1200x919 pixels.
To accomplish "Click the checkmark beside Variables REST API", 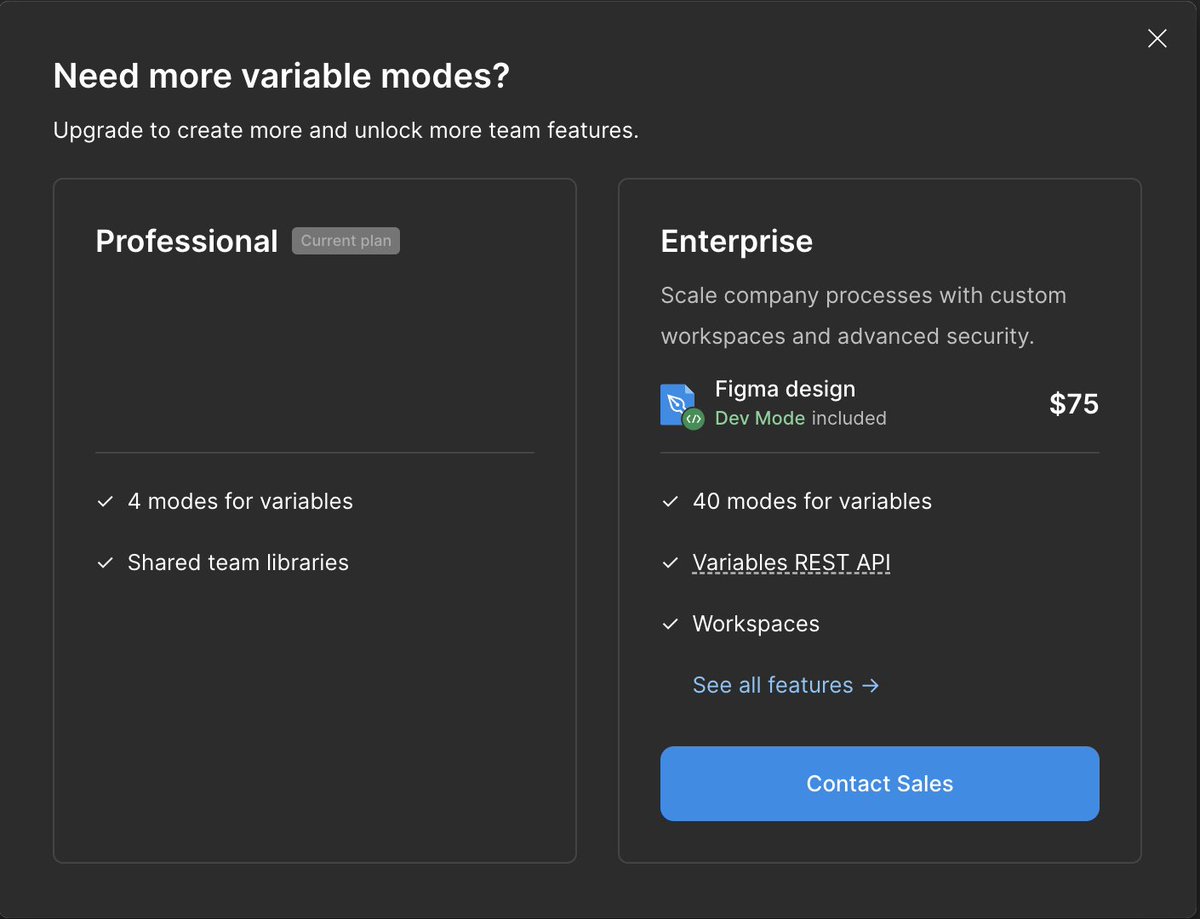I will tap(670, 564).
